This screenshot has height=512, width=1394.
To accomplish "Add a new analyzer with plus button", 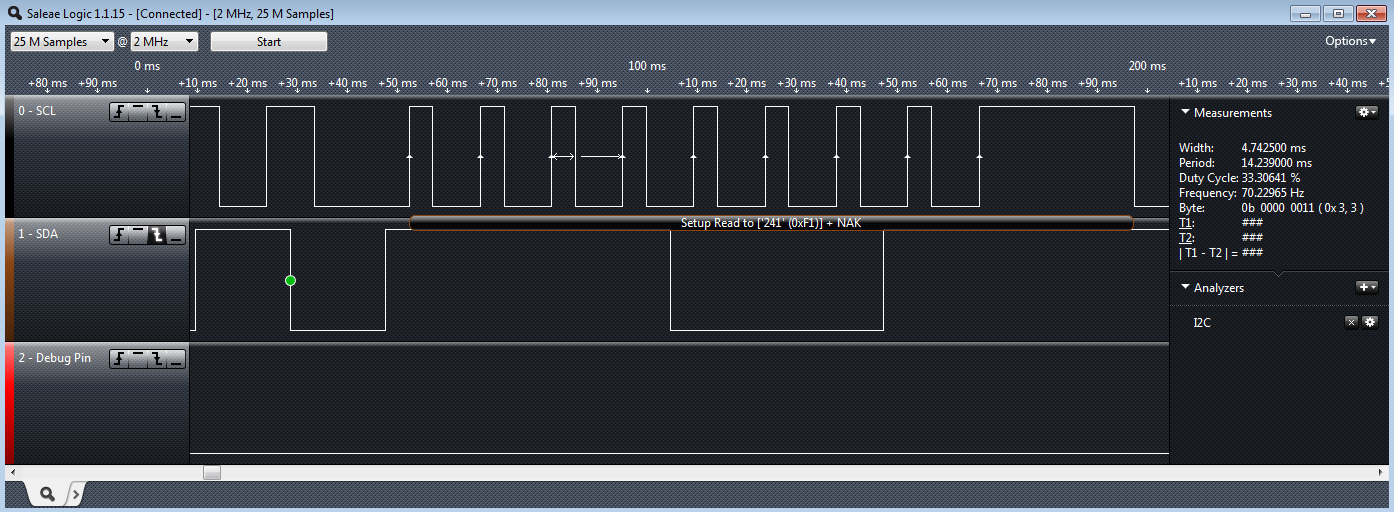I will [1367, 287].
